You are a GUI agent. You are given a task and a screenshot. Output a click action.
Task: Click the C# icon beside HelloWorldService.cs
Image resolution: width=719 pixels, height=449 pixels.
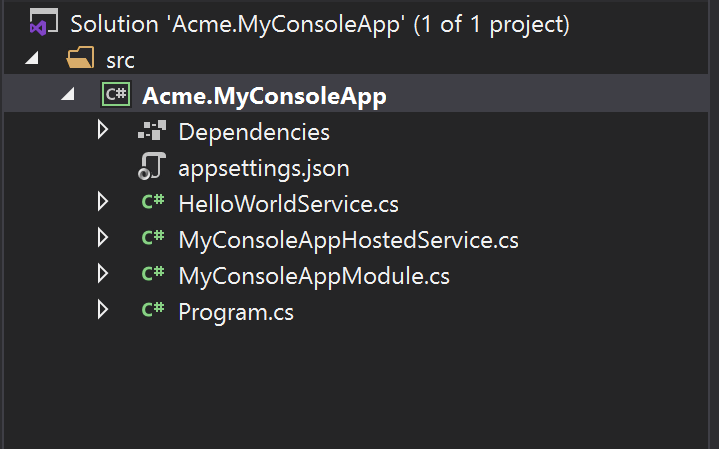pyautogui.click(x=153, y=201)
